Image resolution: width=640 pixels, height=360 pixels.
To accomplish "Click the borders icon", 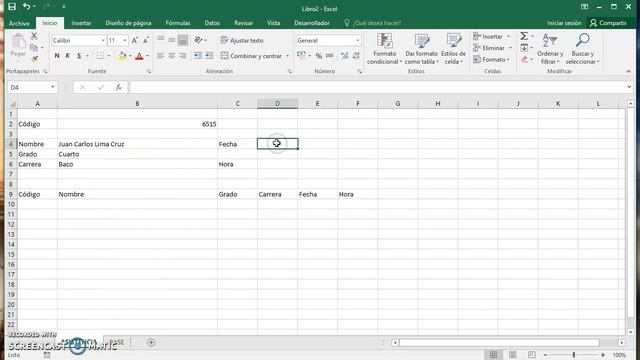I will click(100, 56).
